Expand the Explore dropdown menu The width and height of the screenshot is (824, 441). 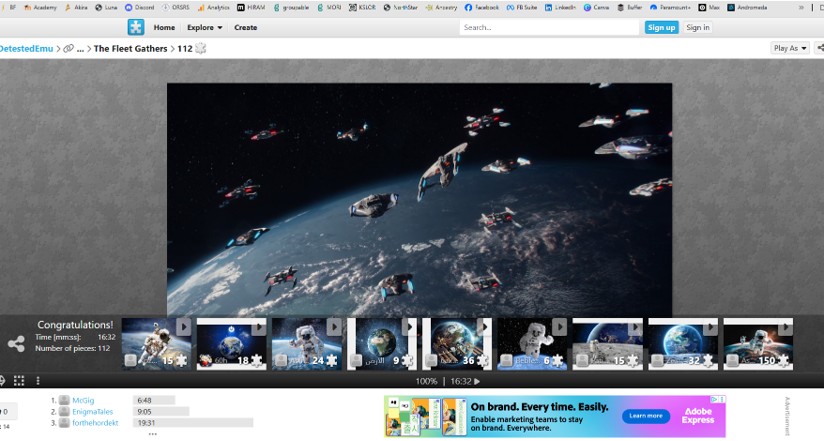tap(205, 28)
